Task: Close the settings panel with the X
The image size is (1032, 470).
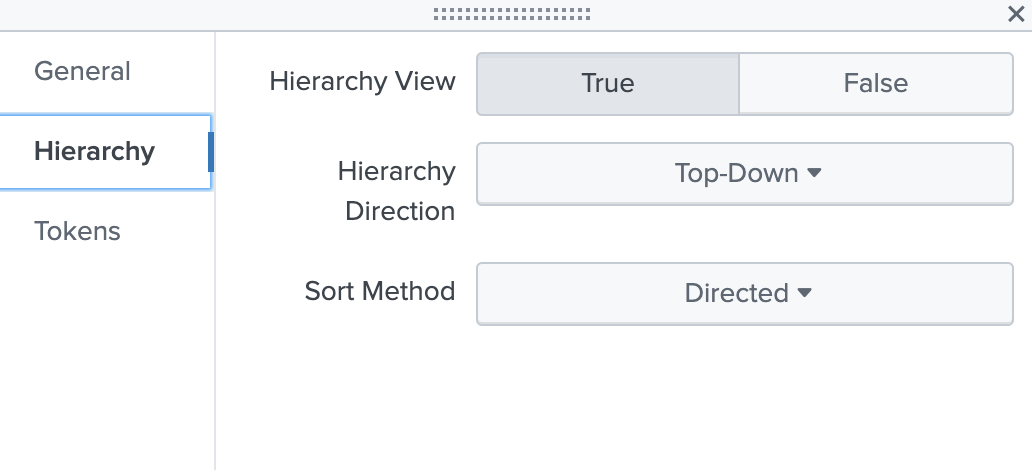Action: 1015,14
